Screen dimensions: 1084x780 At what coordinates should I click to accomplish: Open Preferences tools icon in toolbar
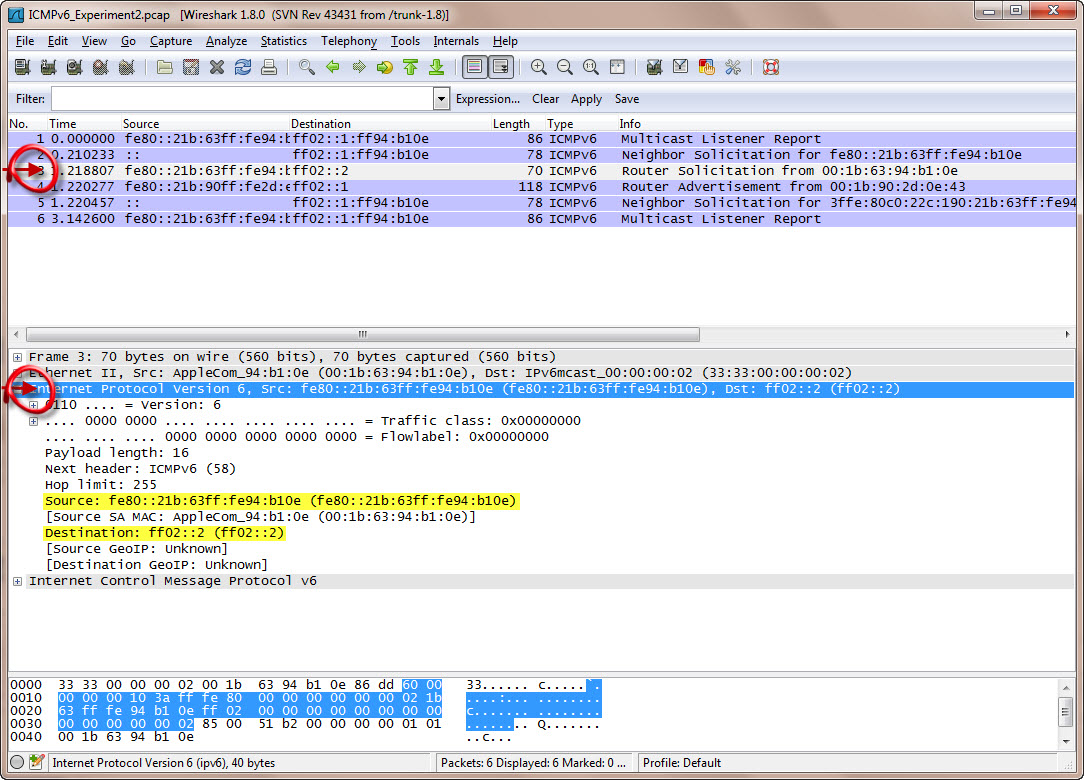[733, 67]
